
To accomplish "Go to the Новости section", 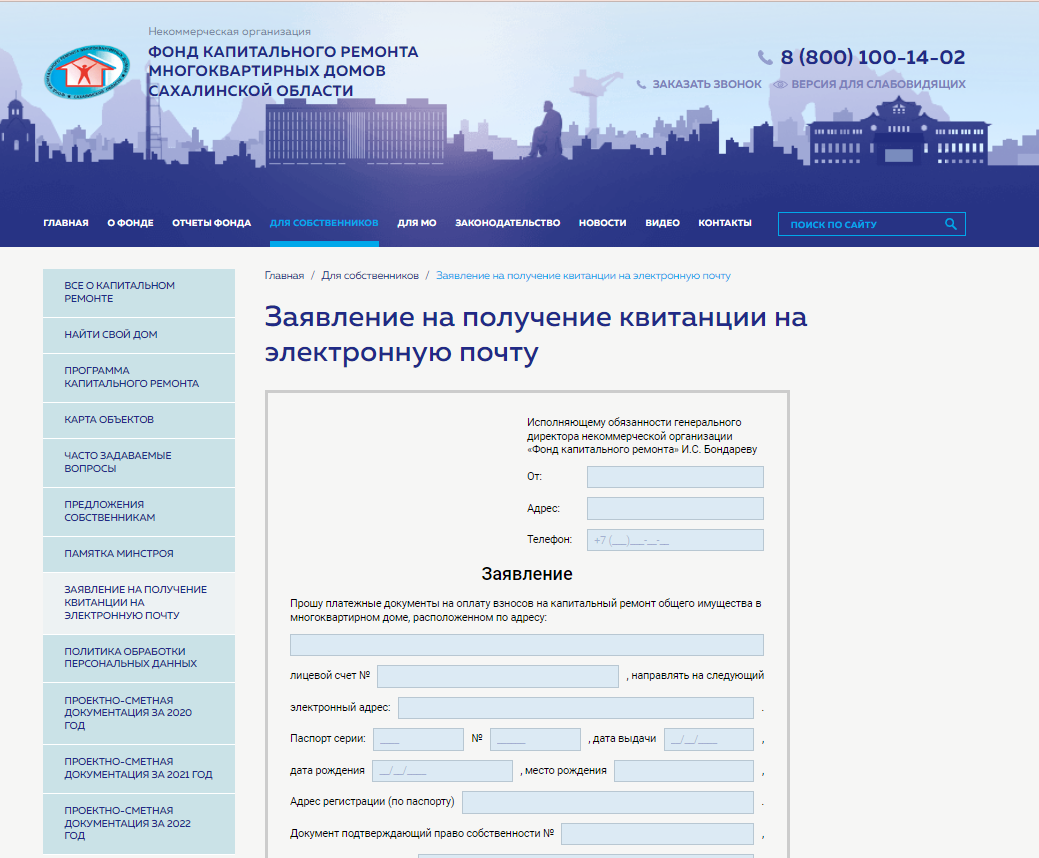I will point(602,223).
